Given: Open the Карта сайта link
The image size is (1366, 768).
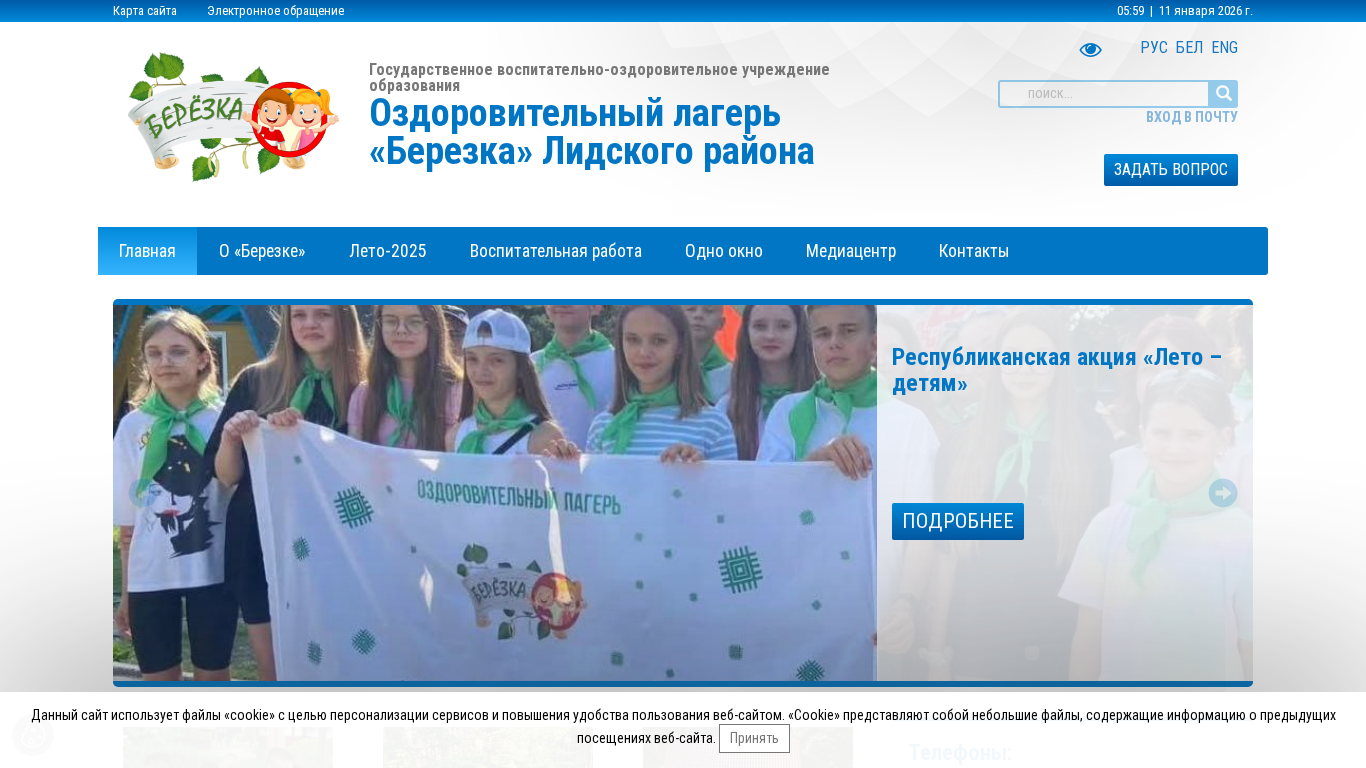Looking at the screenshot, I should click(x=145, y=11).
